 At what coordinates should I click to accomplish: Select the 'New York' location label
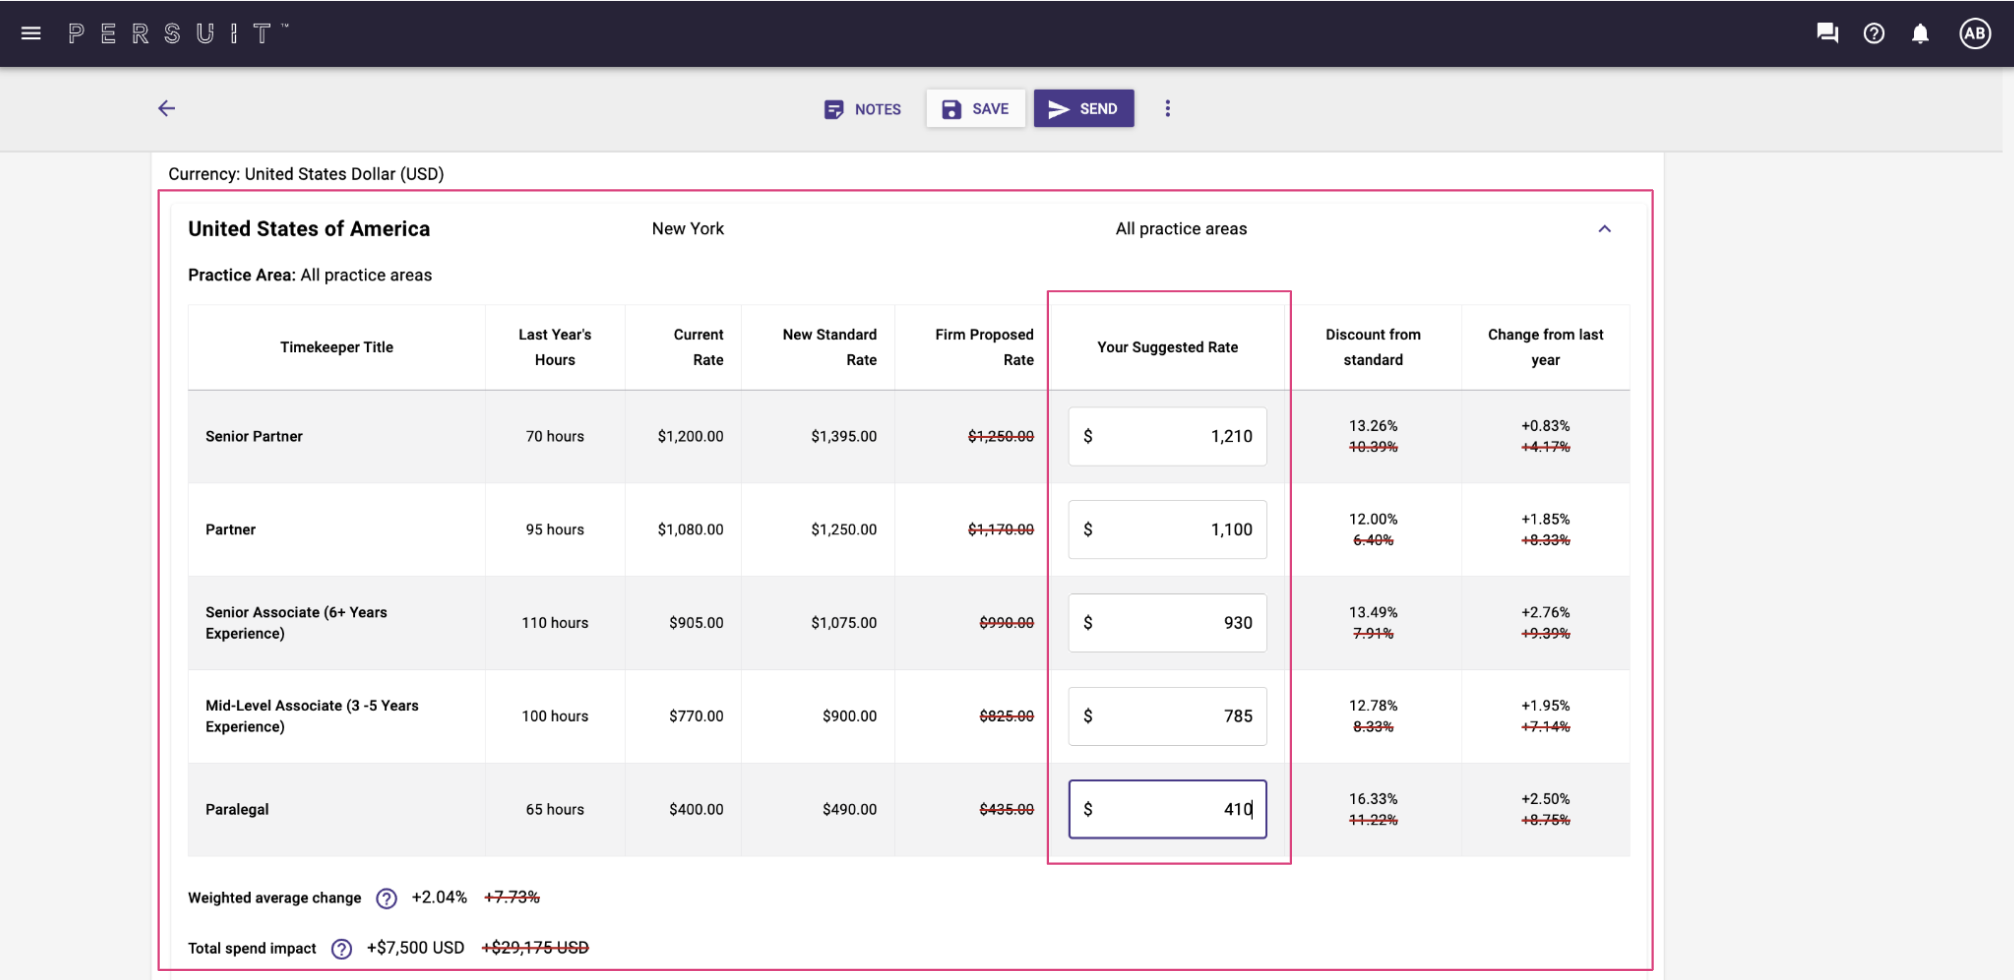[688, 229]
